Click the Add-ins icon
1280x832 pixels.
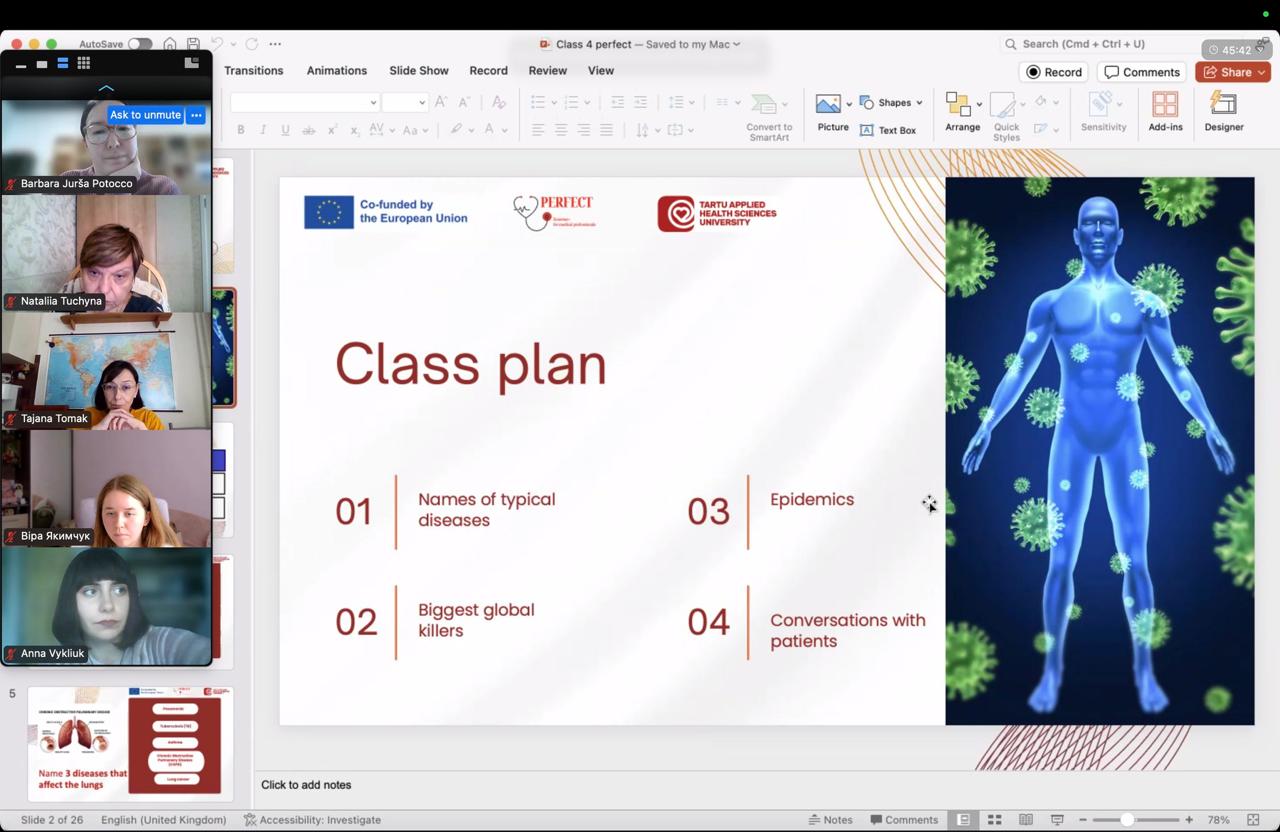pyautogui.click(x=1165, y=111)
